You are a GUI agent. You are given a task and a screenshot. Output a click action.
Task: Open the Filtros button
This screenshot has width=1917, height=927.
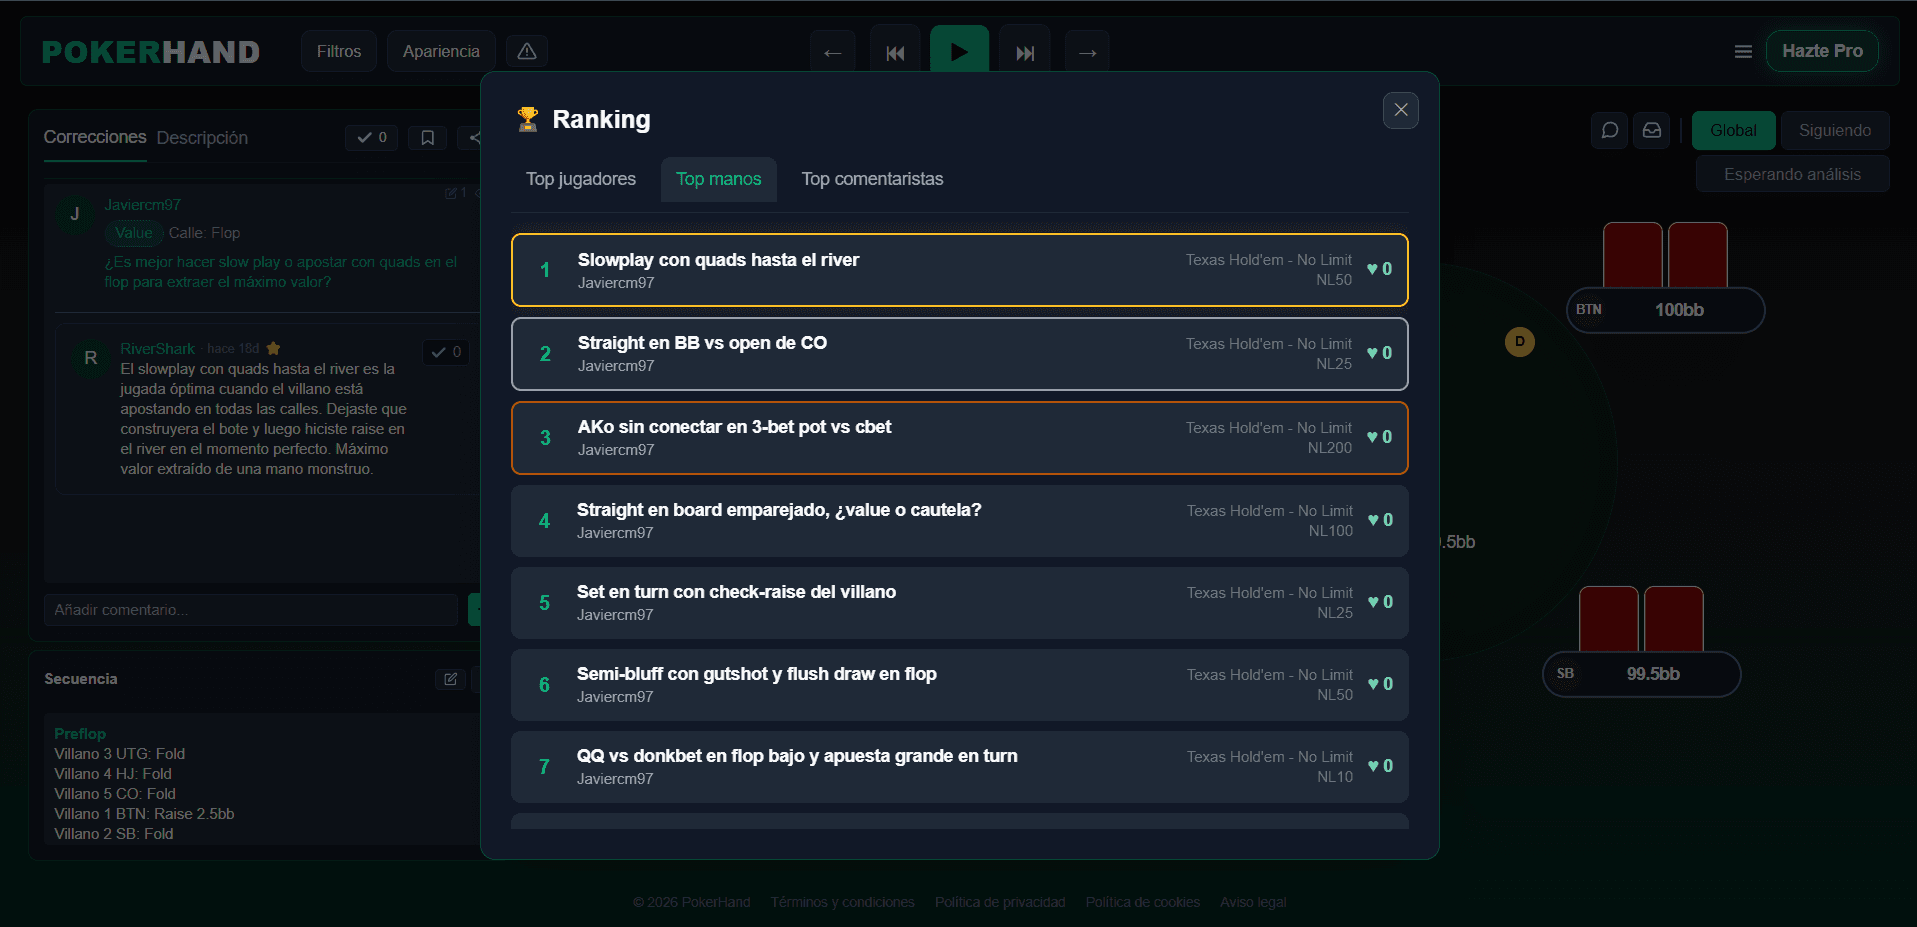[x=339, y=51]
